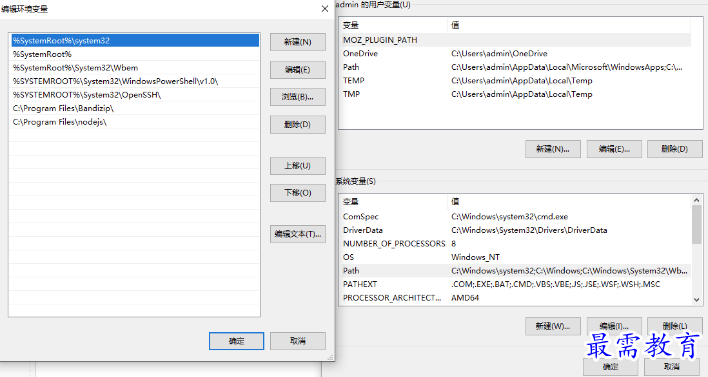Select TEMP row in user variables
Image resolution: width=708 pixels, height=377 pixels.
516,81
